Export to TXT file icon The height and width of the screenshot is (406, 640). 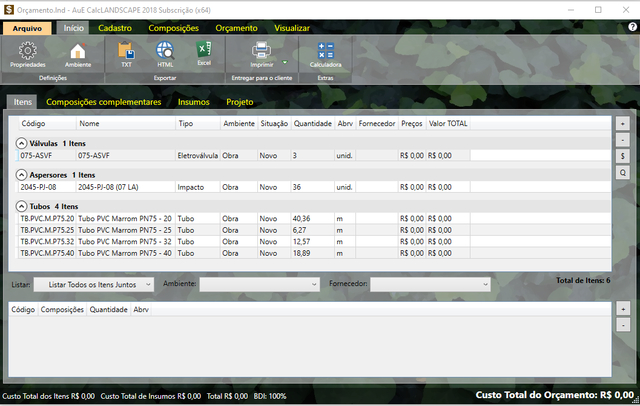click(x=126, y=50)
